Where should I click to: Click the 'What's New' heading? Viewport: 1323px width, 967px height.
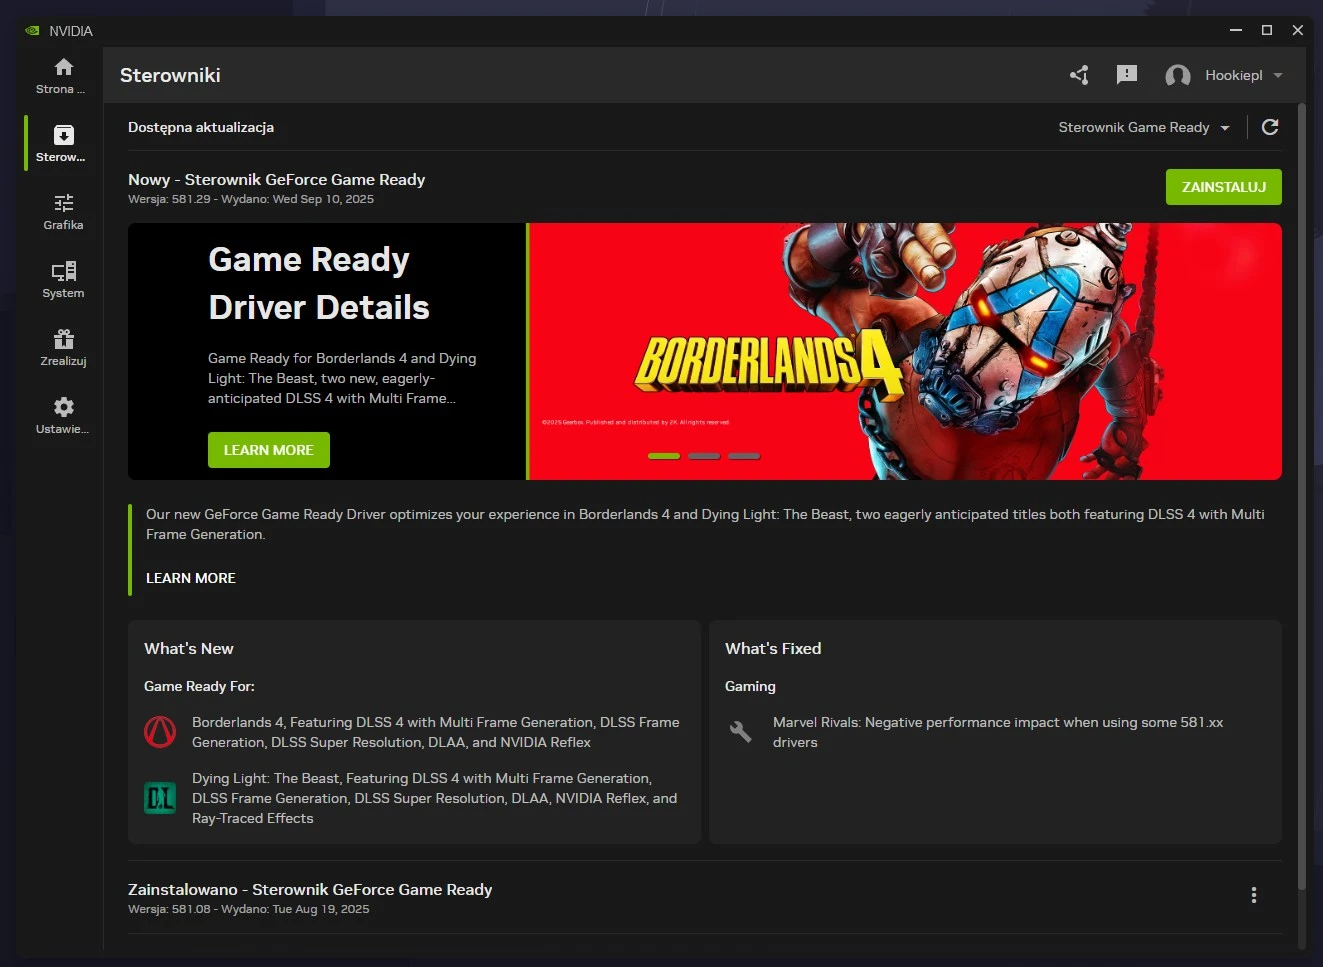coord(189,648)
